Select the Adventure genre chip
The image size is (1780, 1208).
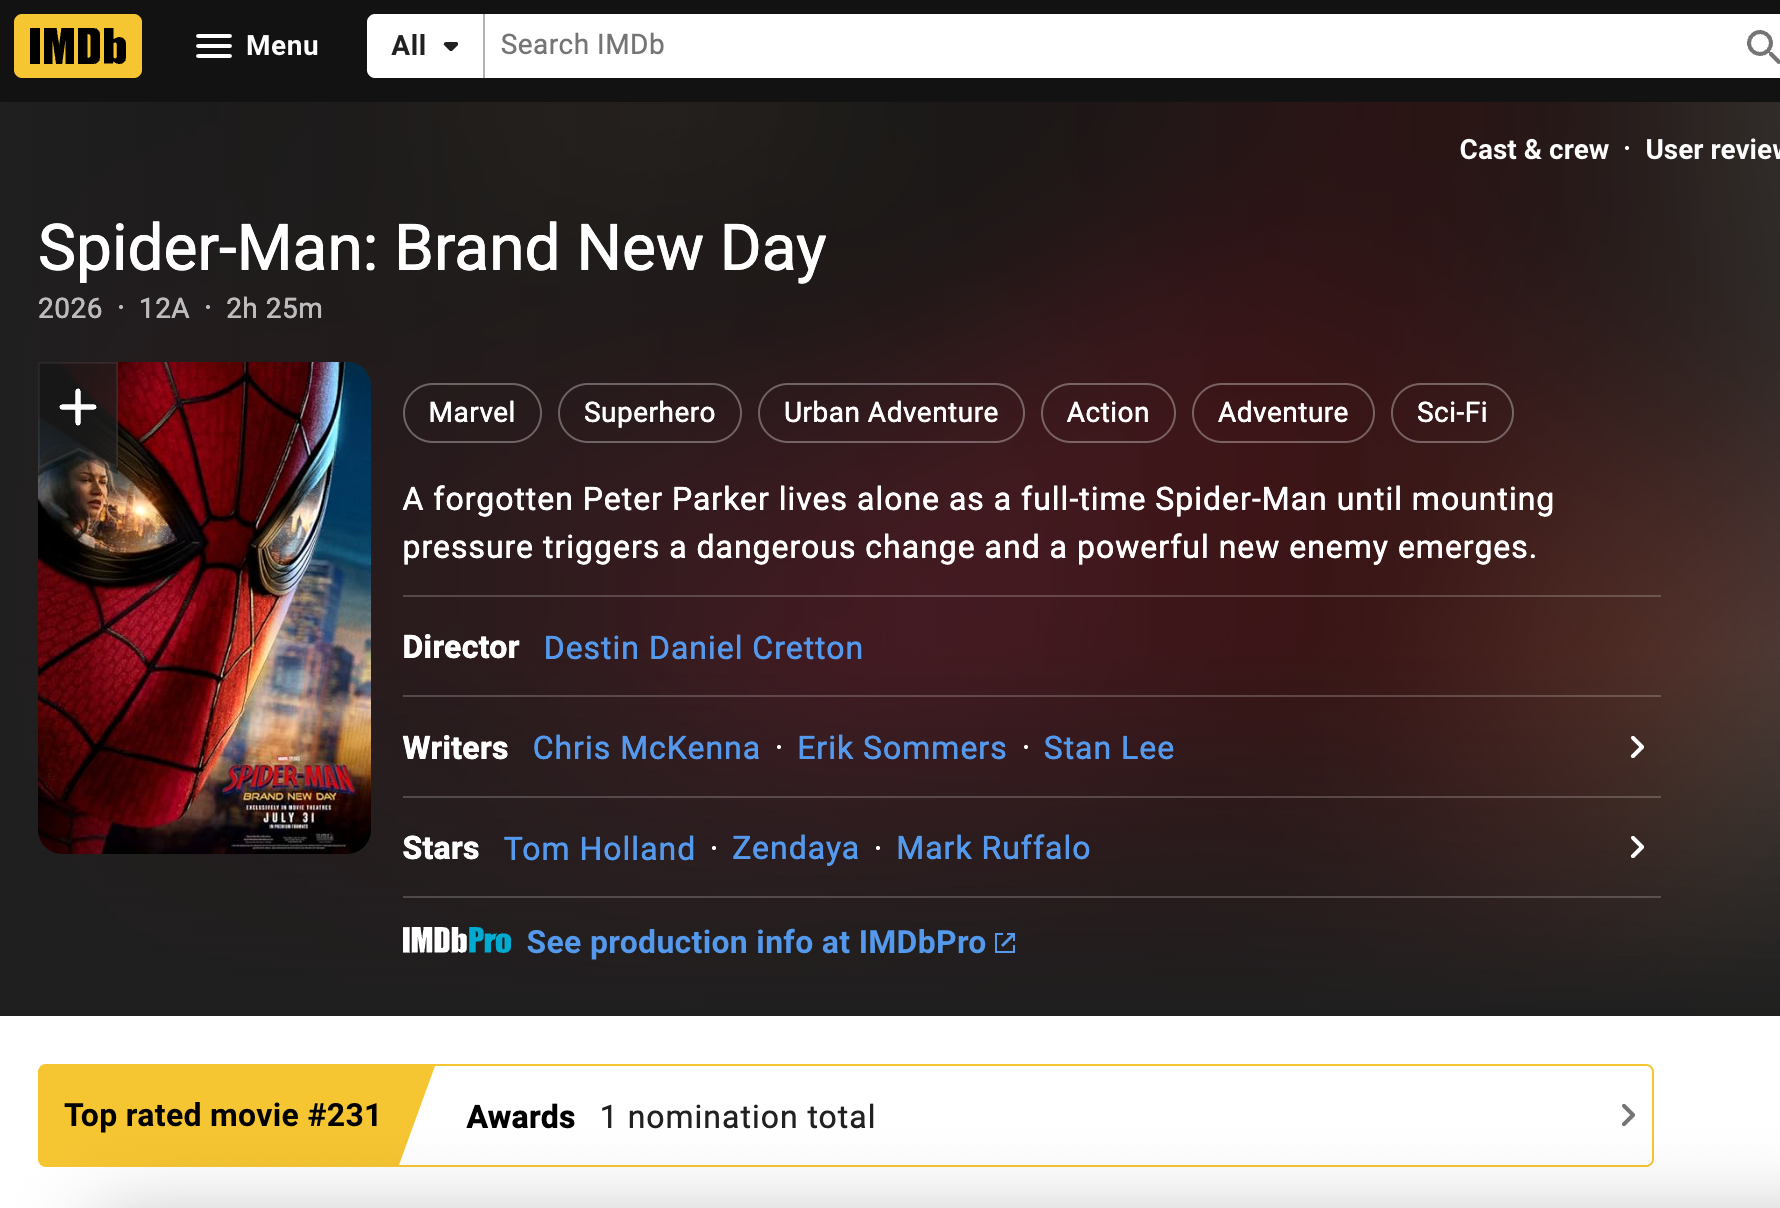pos(1283,413)
